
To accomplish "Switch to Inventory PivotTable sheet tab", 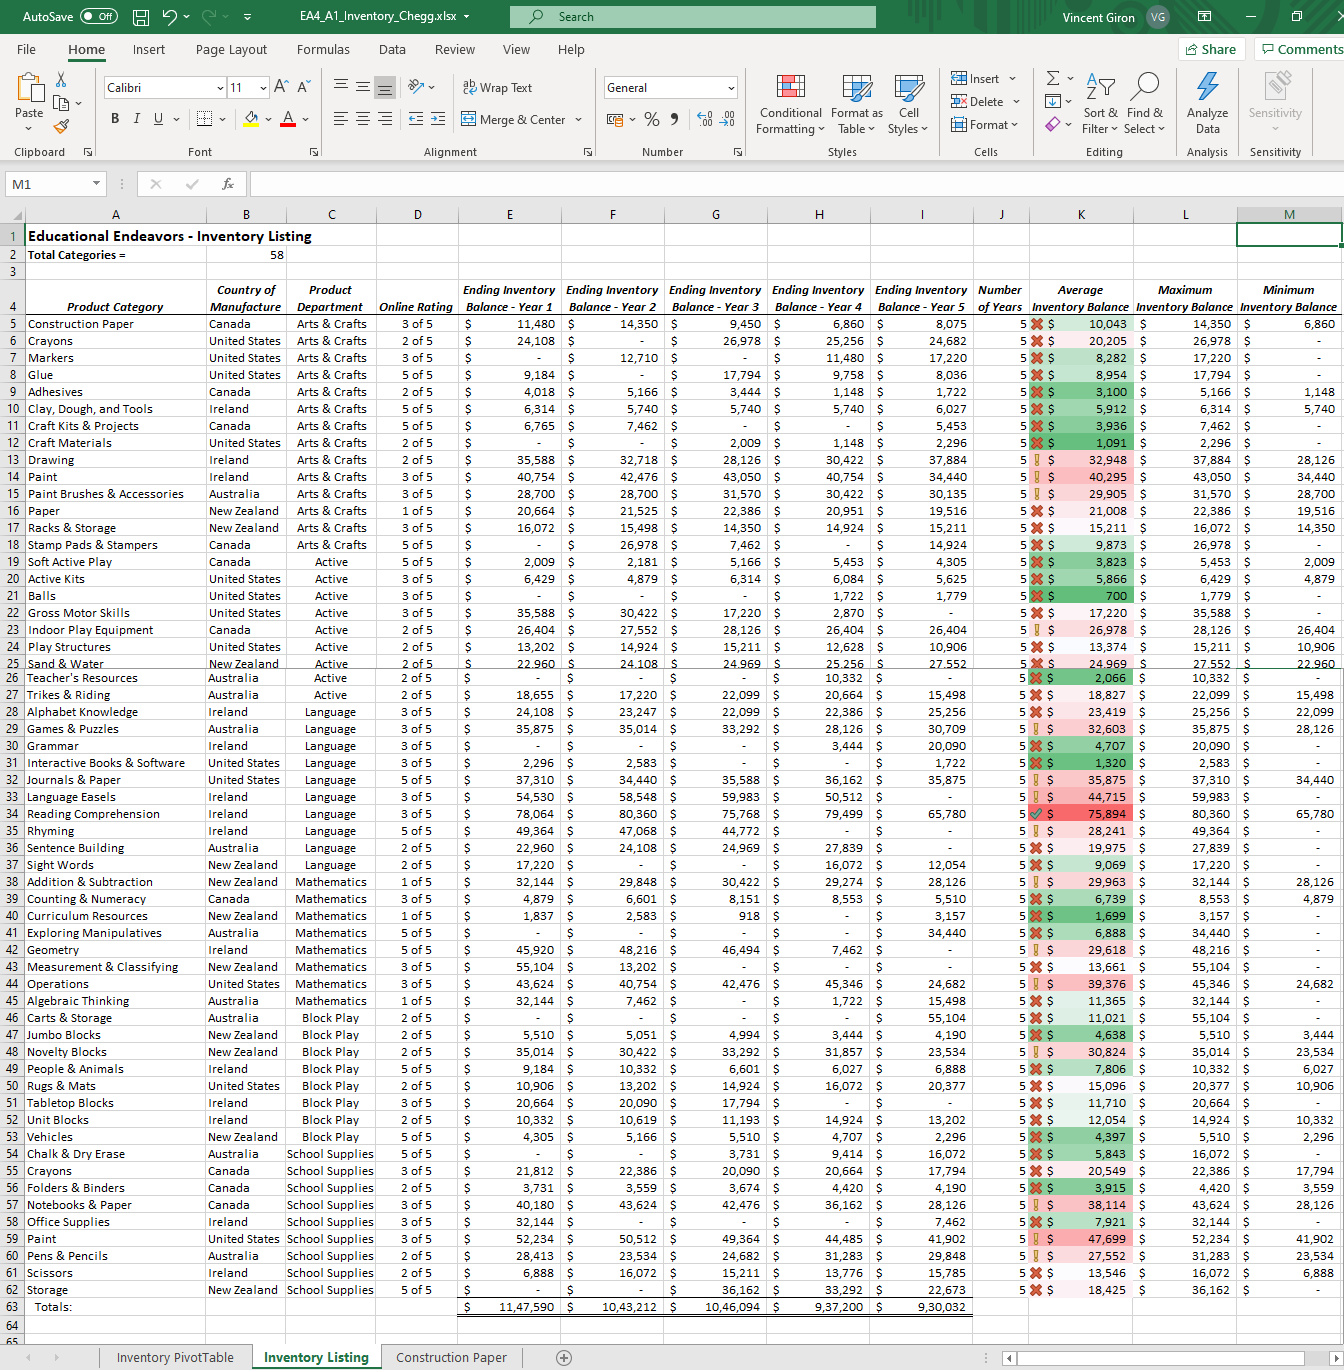I will point(175,1357).
